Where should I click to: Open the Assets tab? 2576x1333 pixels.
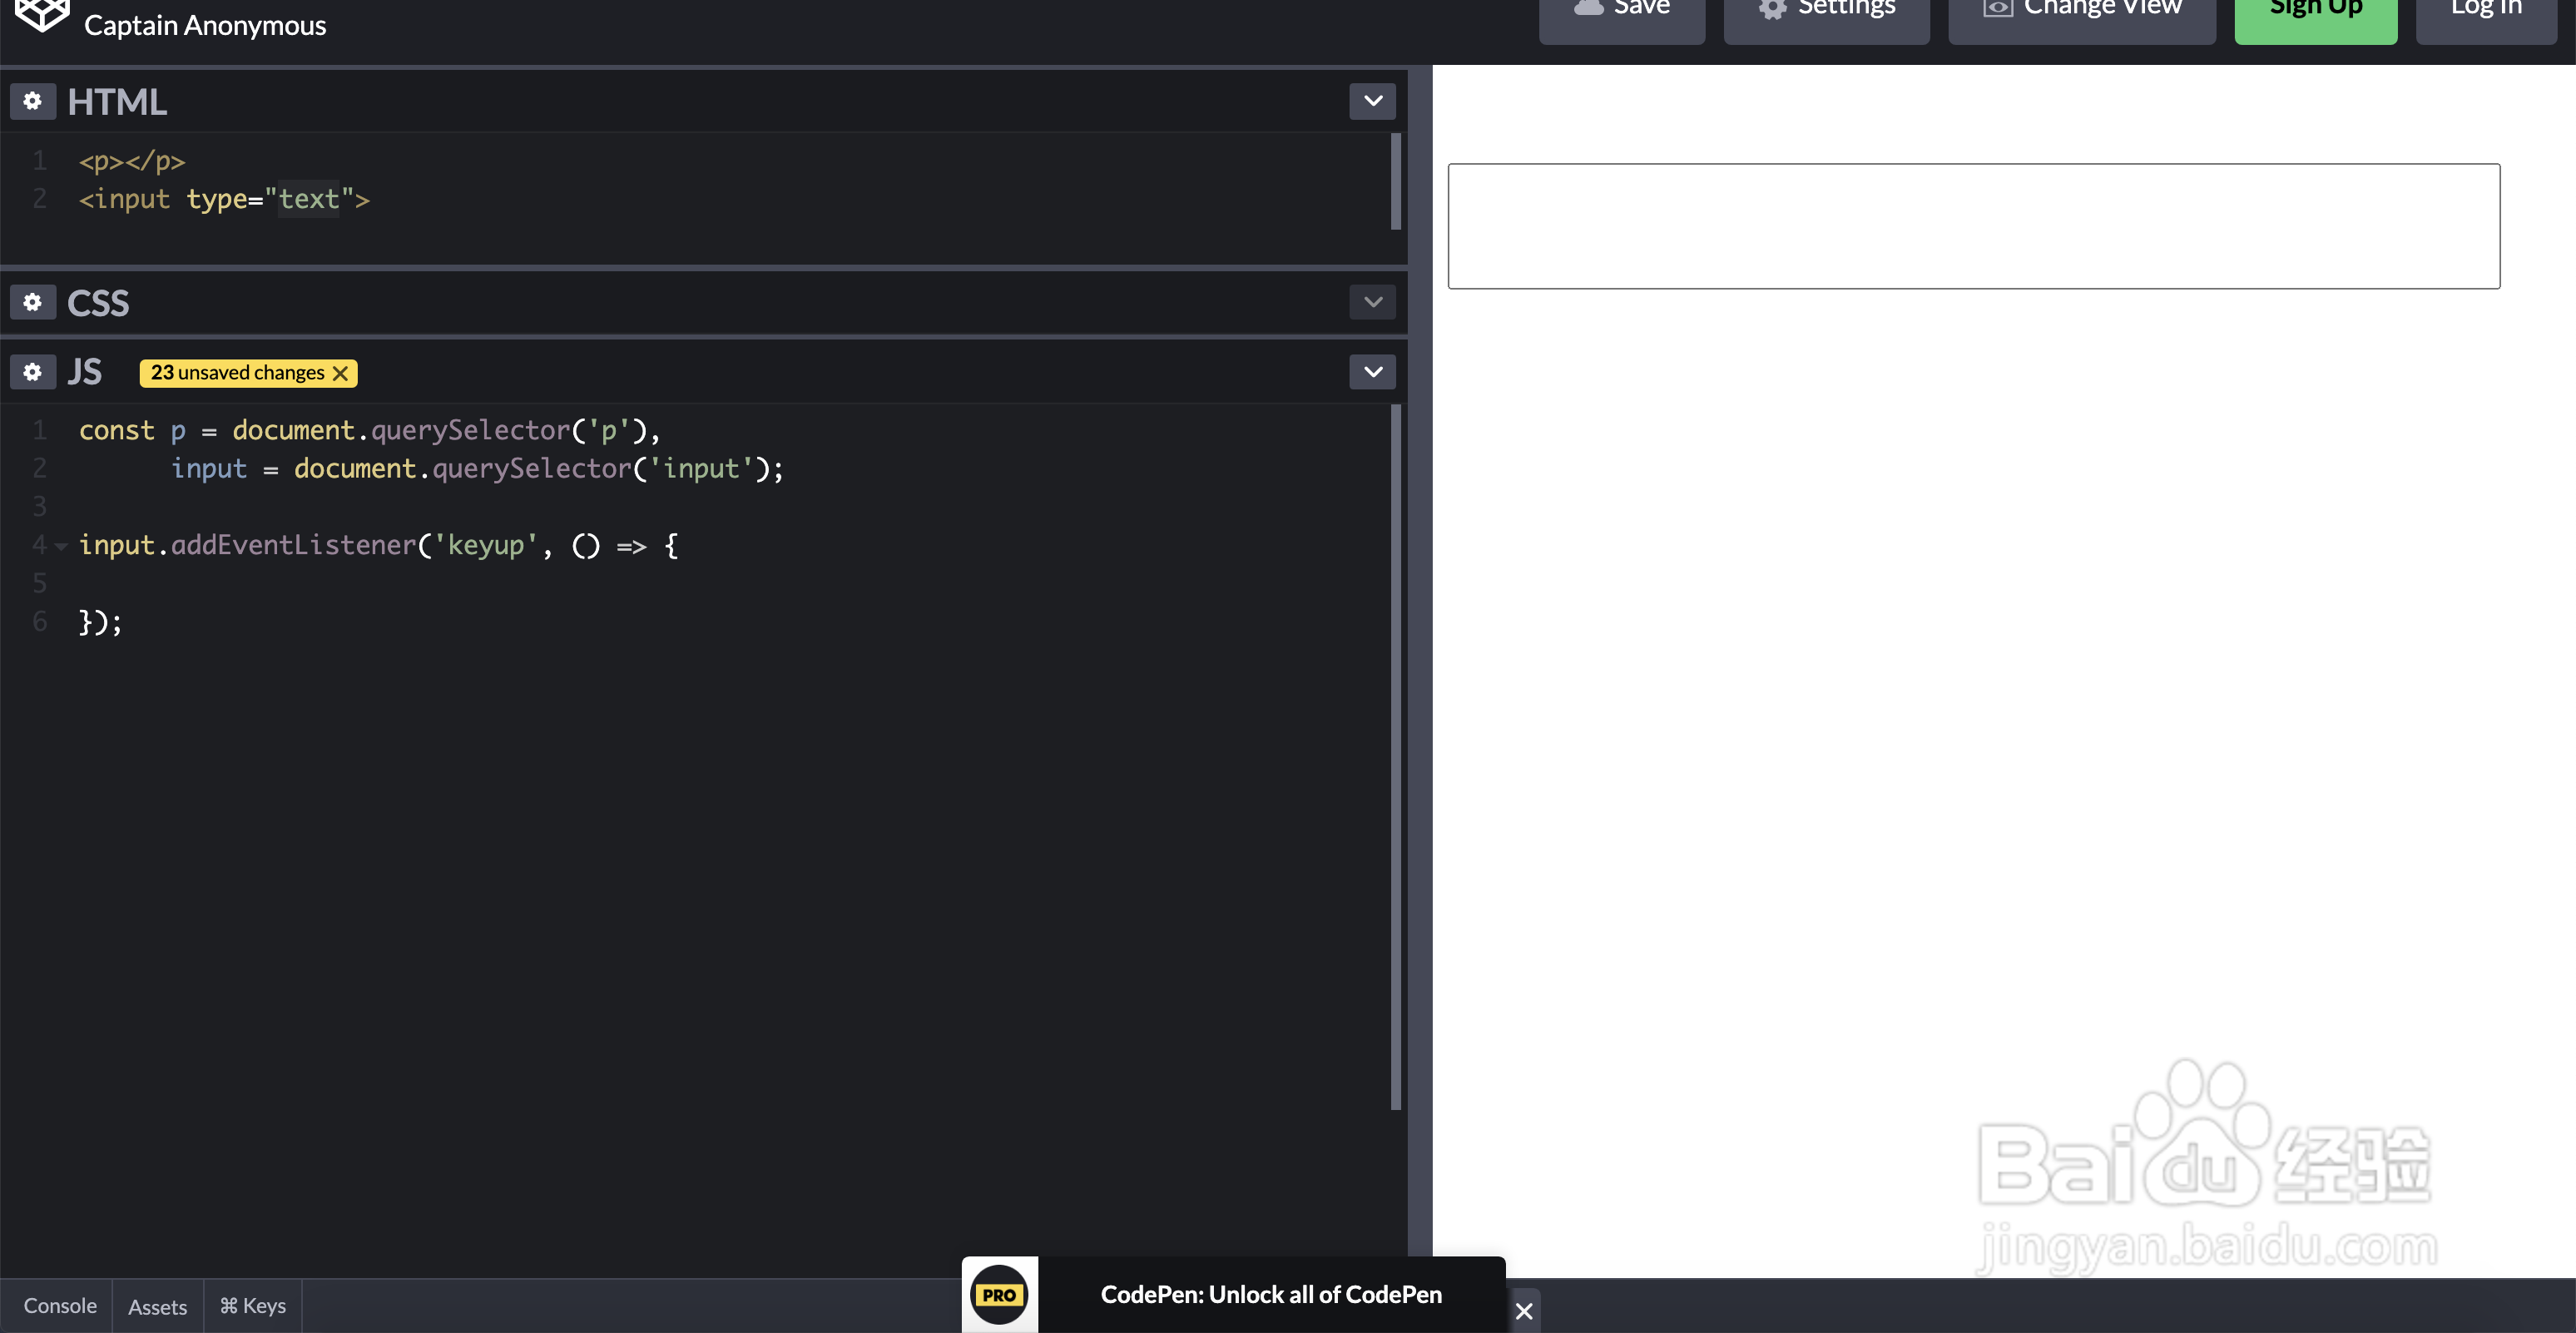(157, 1306)
